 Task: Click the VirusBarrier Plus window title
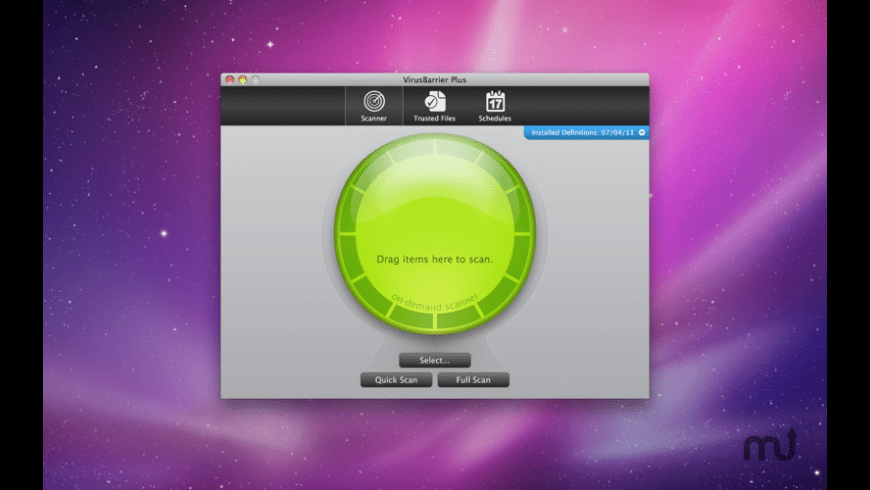[434, 79]
